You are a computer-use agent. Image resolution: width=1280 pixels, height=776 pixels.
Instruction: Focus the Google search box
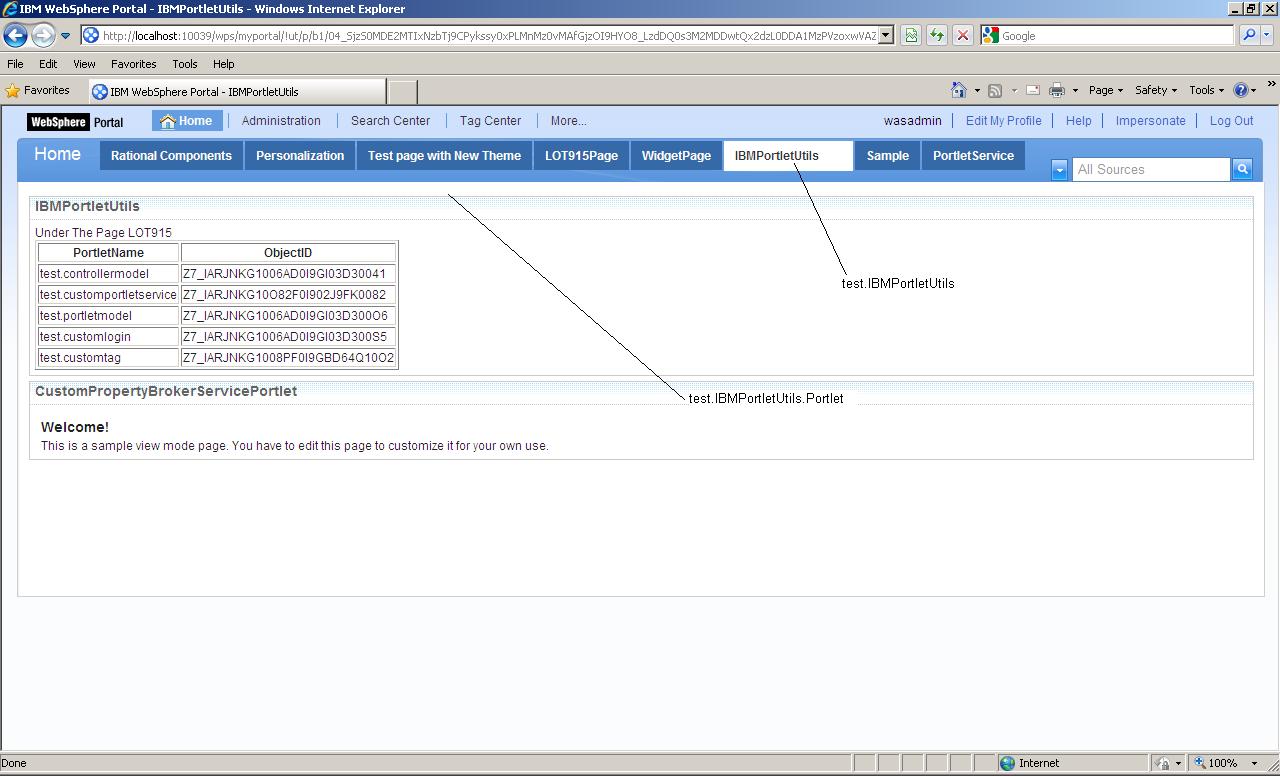[x=1116, y=36]
